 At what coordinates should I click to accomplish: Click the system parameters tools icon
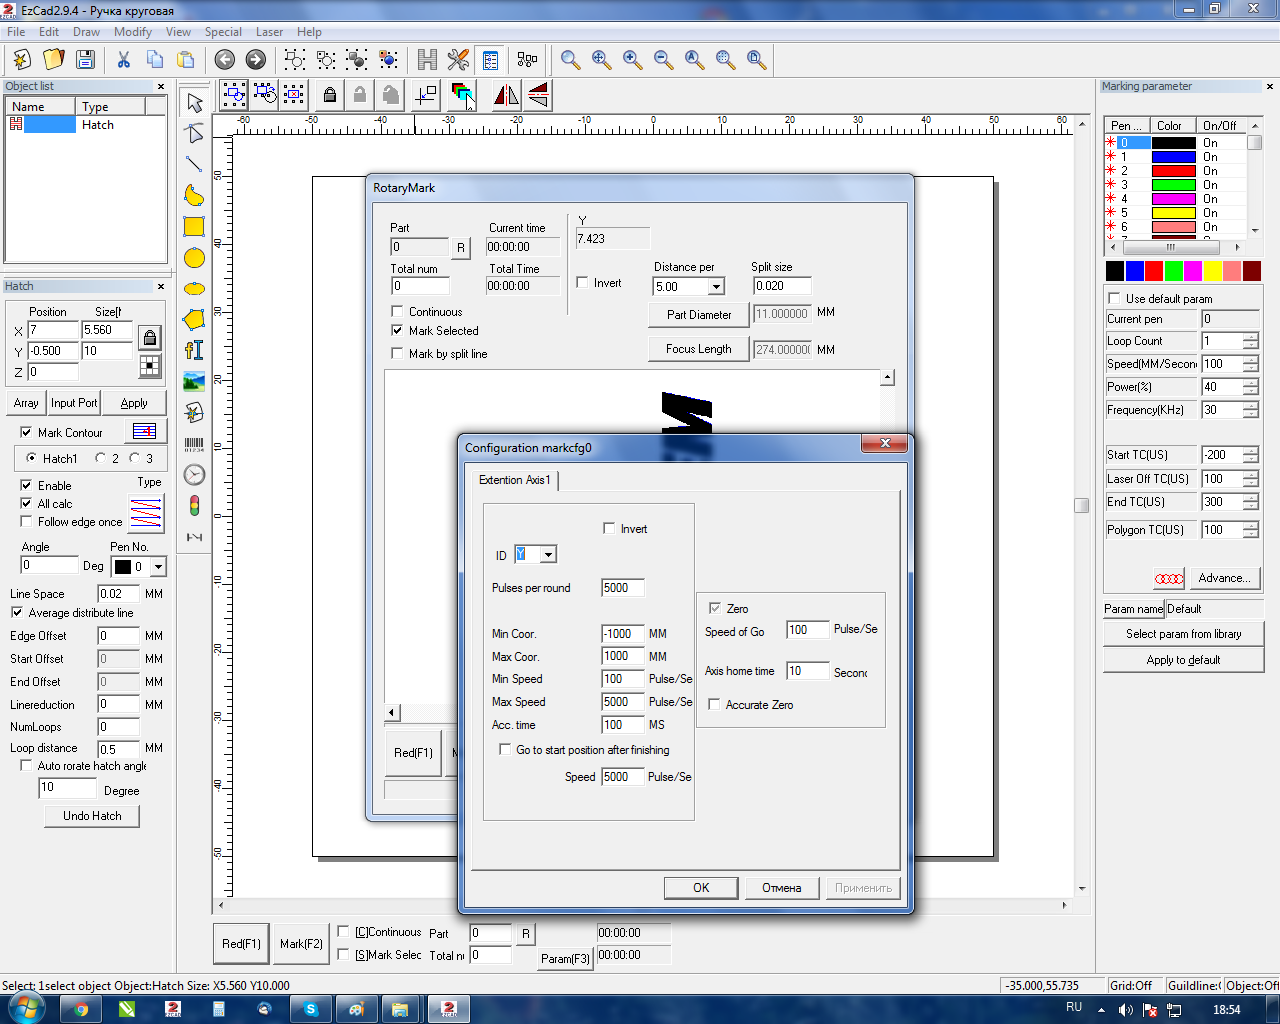[x=459, y=60]
